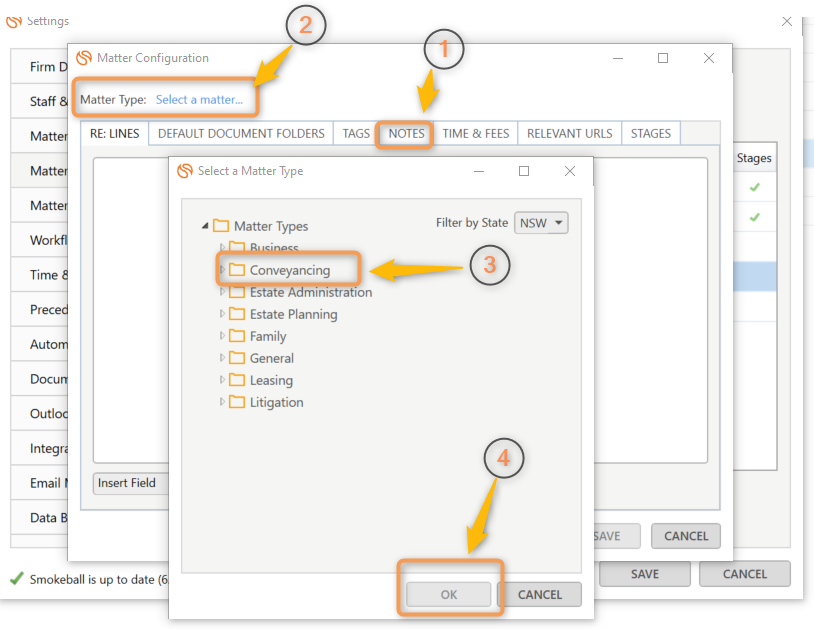814x629 pixels.
Task: Cancel the Matter Configuration window
Action: (686, 536)
